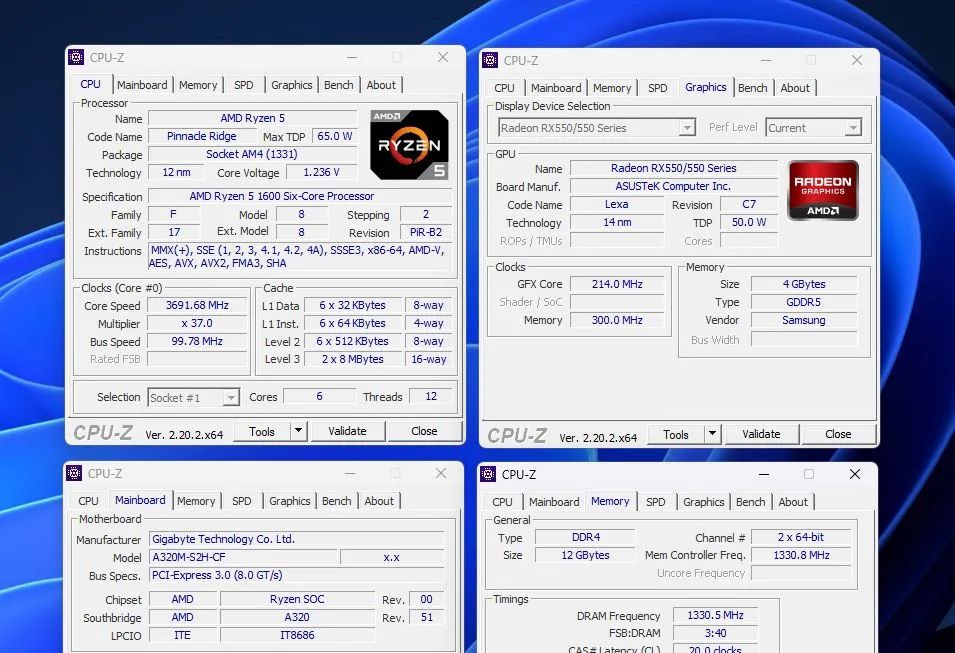Select CPU tab in the bottom-right Memory window
Screen dimensions: 955x653
coord(502,502)
